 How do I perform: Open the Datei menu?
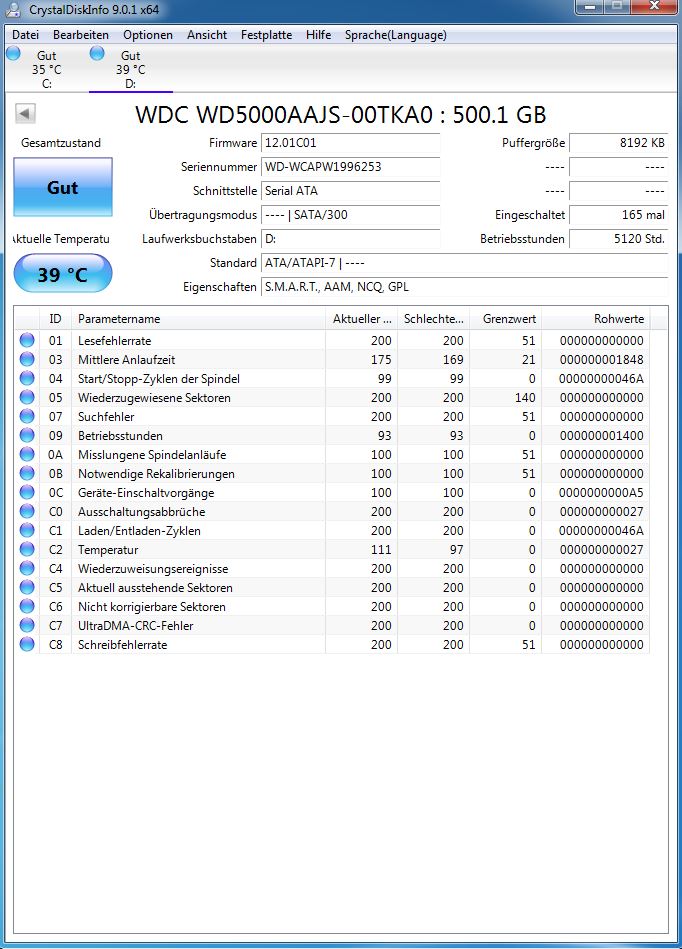tap(25, 35)
